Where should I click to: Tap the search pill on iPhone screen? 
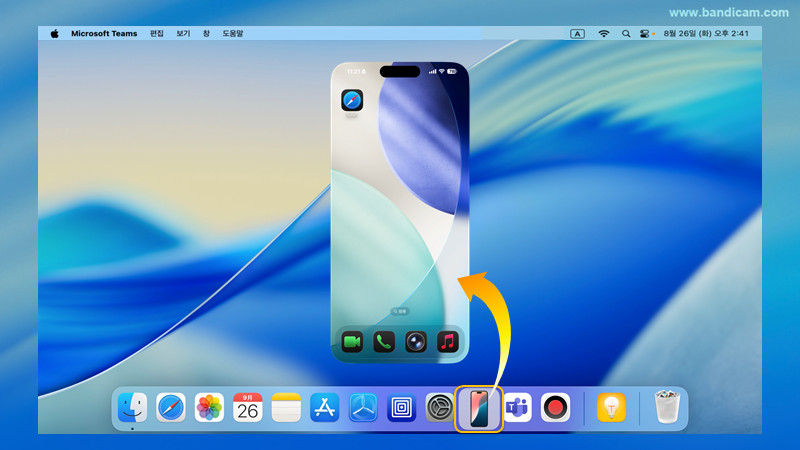tap(400, 311)
